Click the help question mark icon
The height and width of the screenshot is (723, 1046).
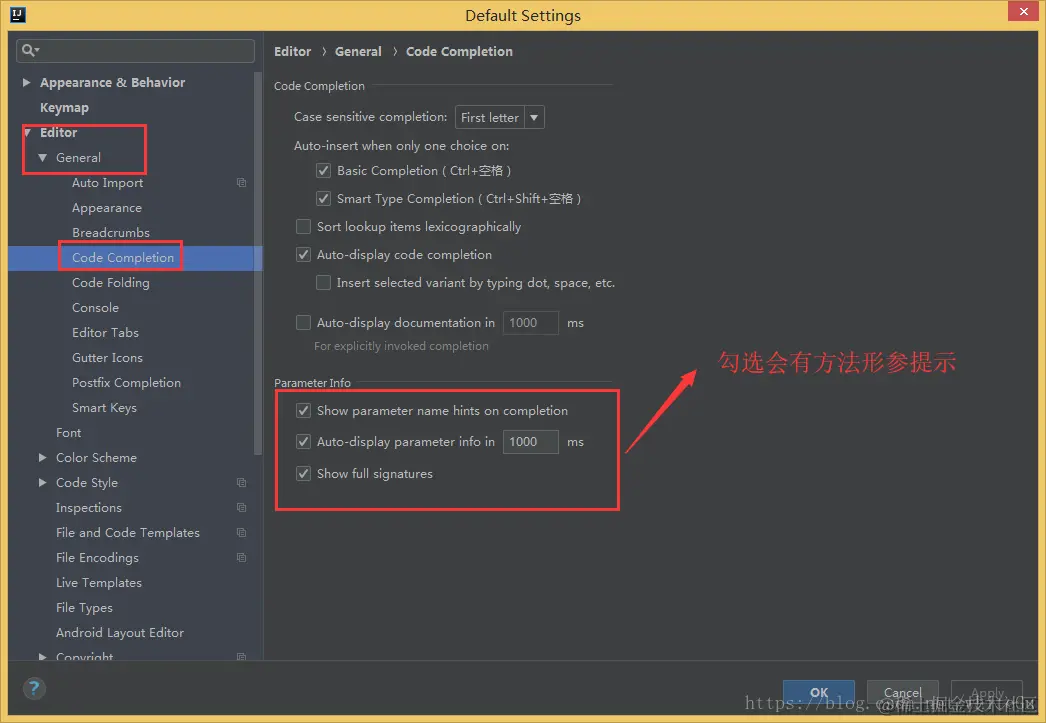click(34, 688)
